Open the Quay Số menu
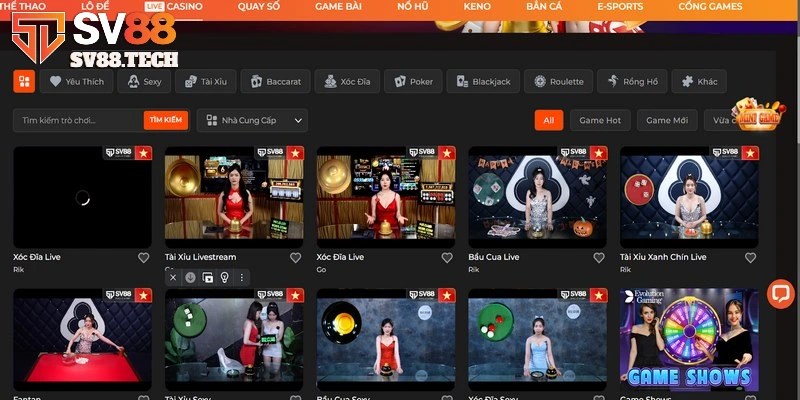This screenshot has width=800, height=400. (x=259, y=6)
